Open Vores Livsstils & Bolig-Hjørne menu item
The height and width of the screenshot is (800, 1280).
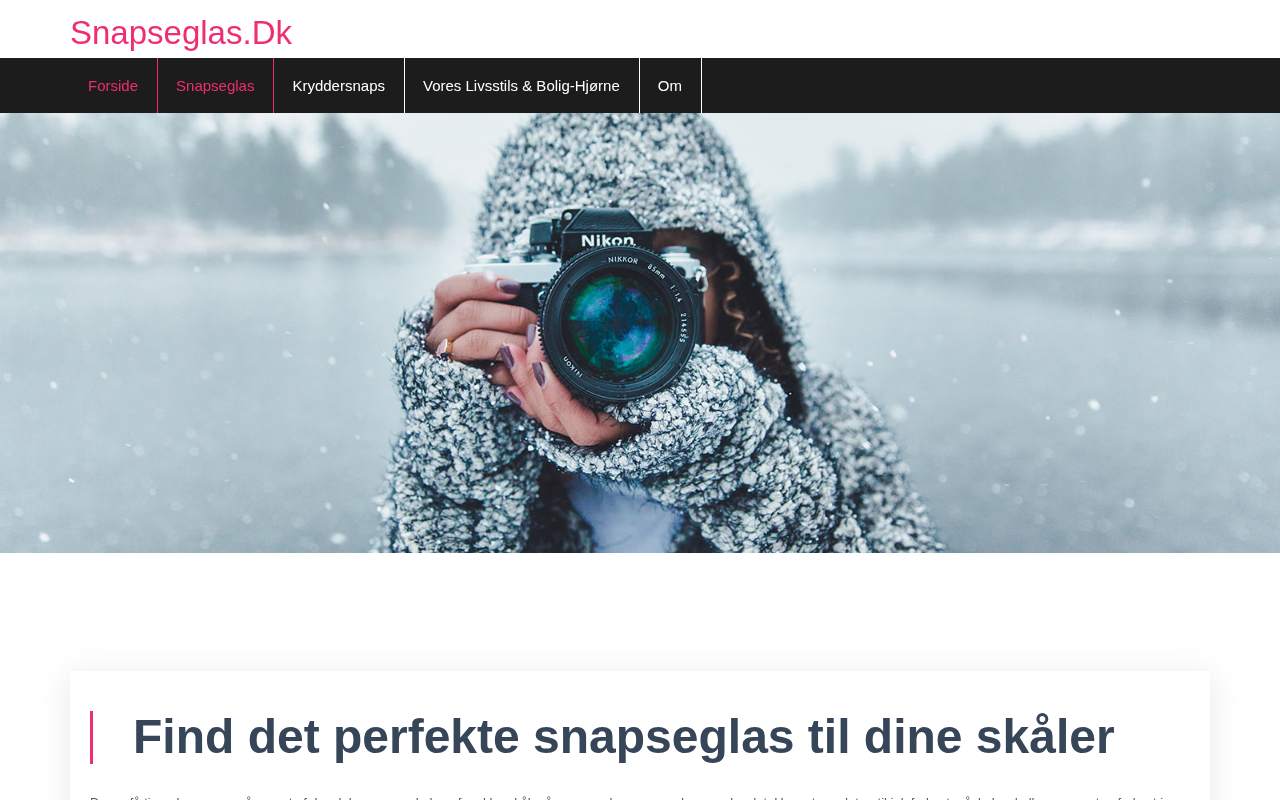(x=521, y=86)
